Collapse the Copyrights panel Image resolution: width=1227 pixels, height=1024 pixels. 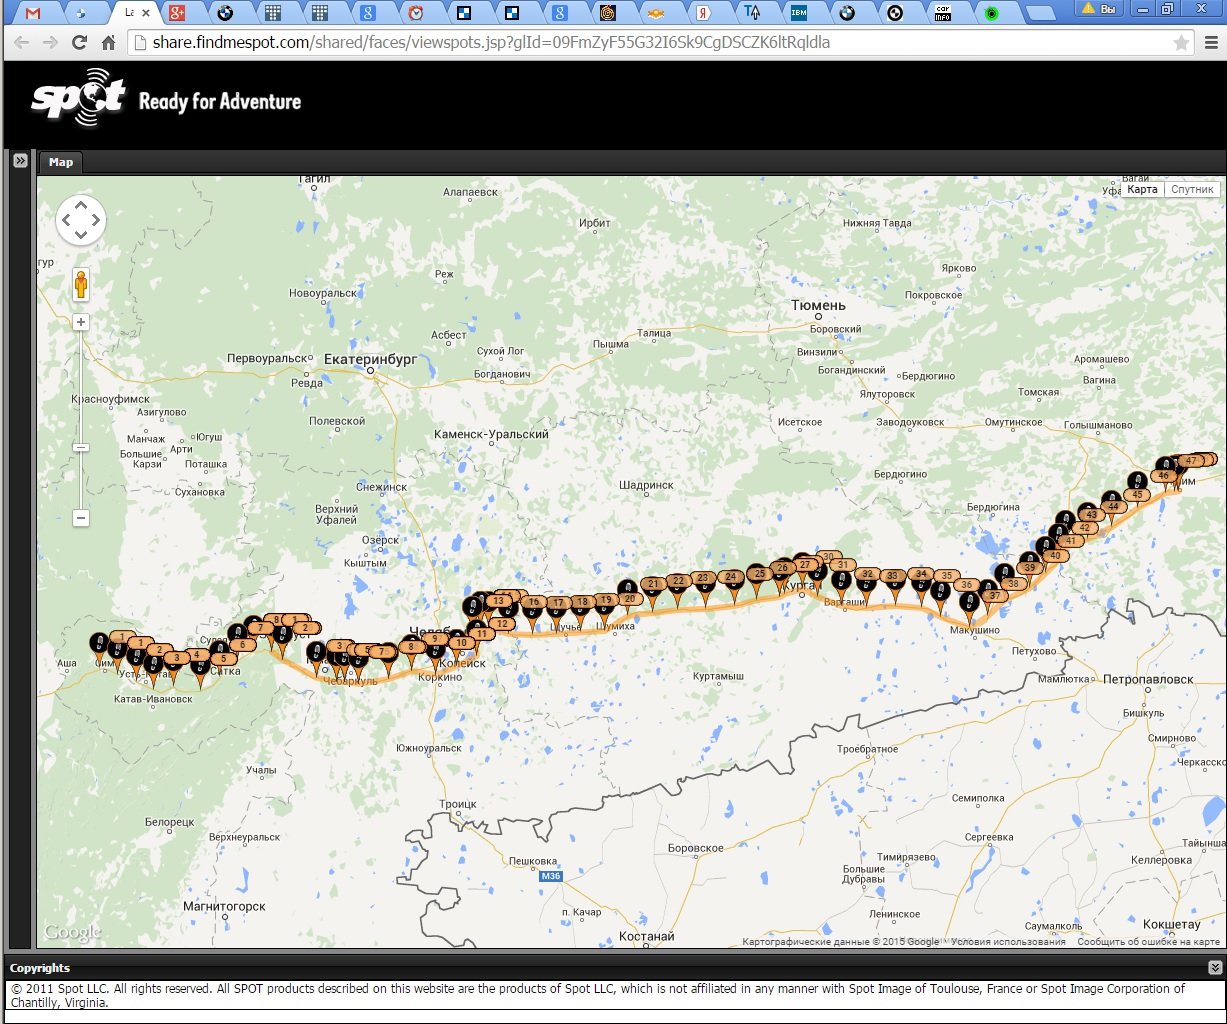tap(1214, 967)
